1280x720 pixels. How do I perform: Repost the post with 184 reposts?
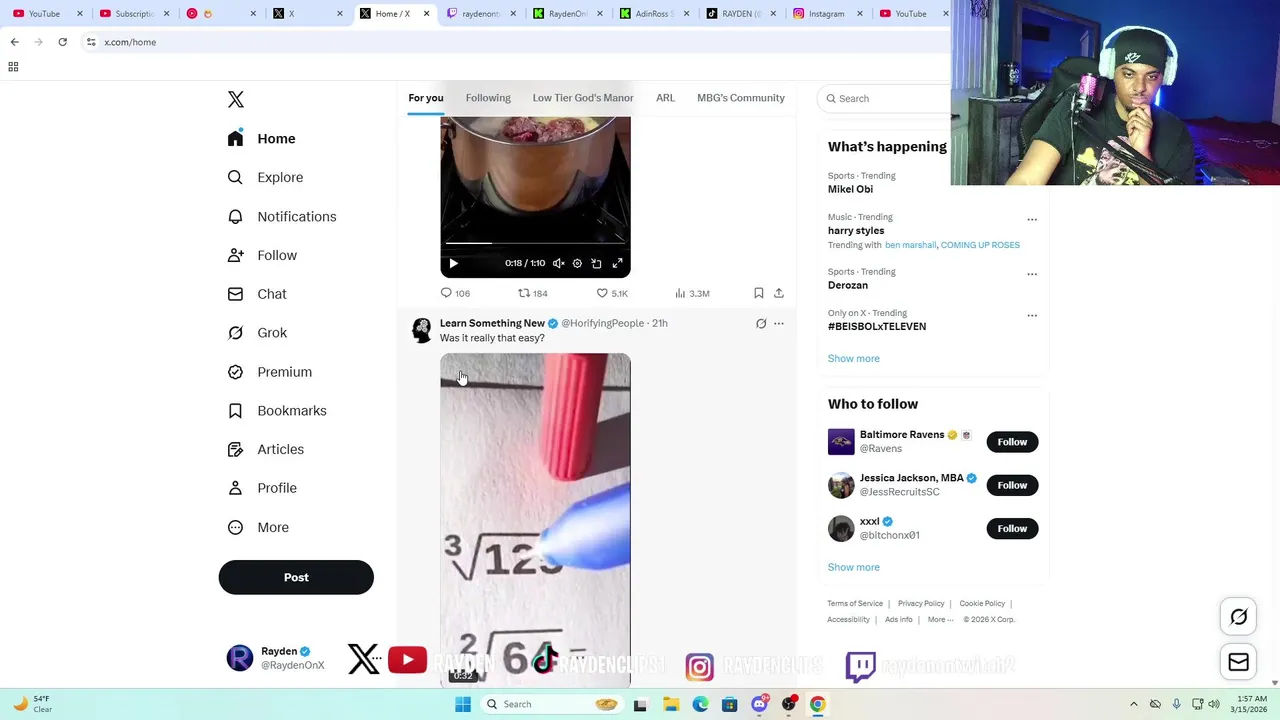(x=532, y=293)
